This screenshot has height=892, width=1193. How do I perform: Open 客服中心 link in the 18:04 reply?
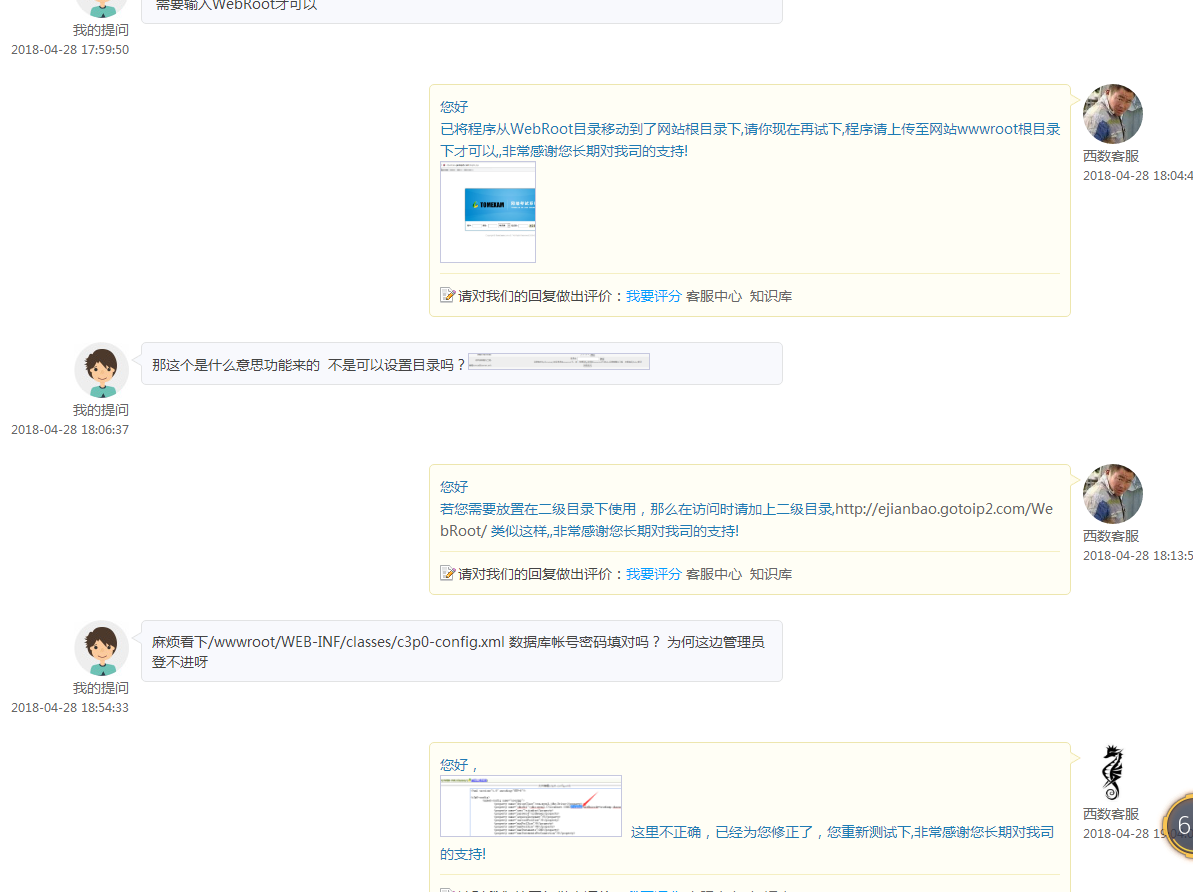coord(714,296)
